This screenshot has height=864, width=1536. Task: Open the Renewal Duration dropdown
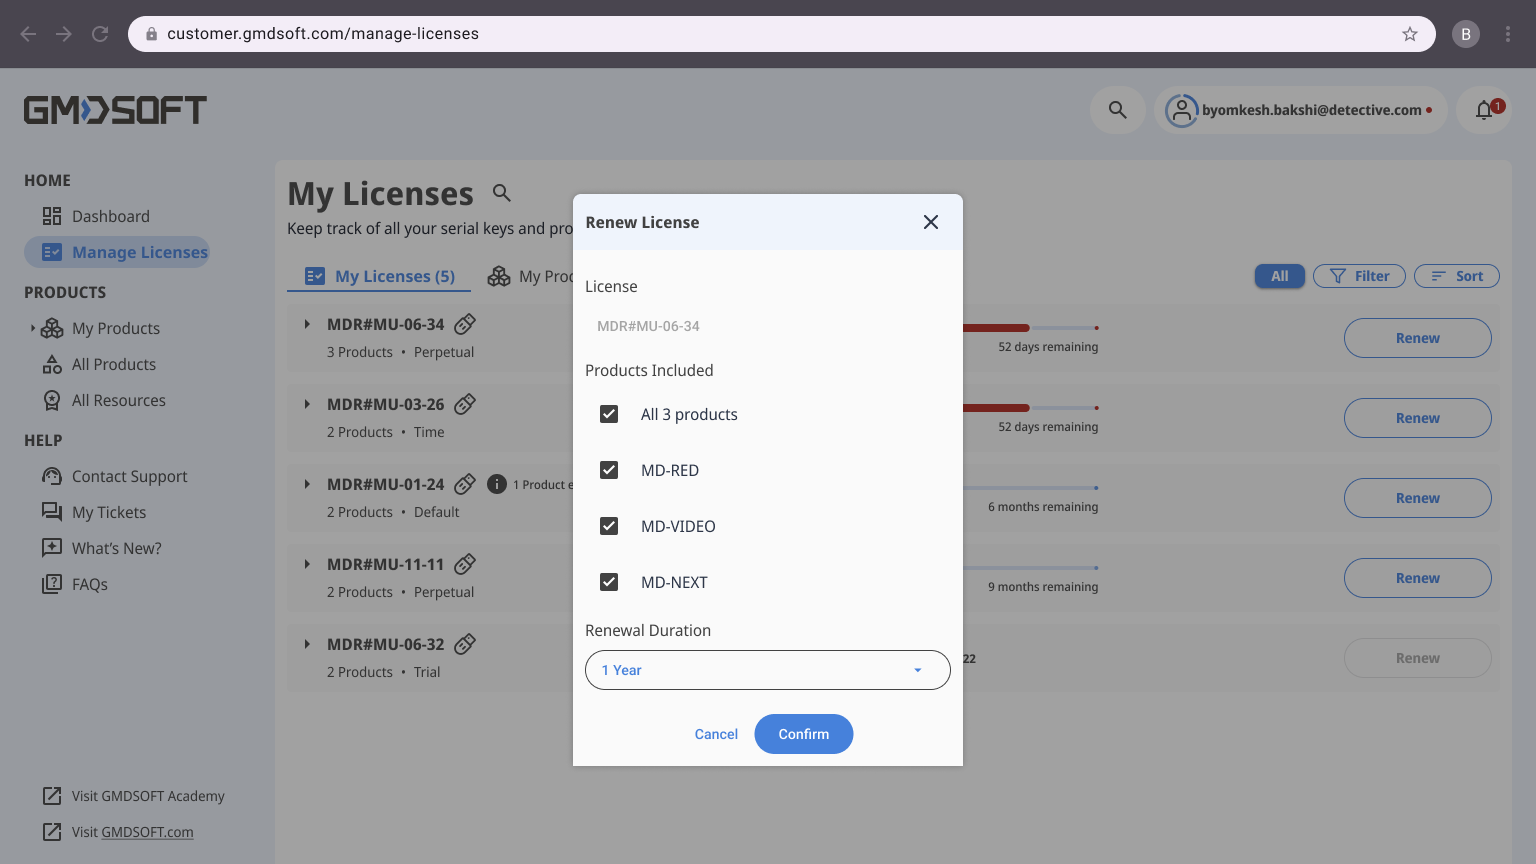click(x=768, y=670)
